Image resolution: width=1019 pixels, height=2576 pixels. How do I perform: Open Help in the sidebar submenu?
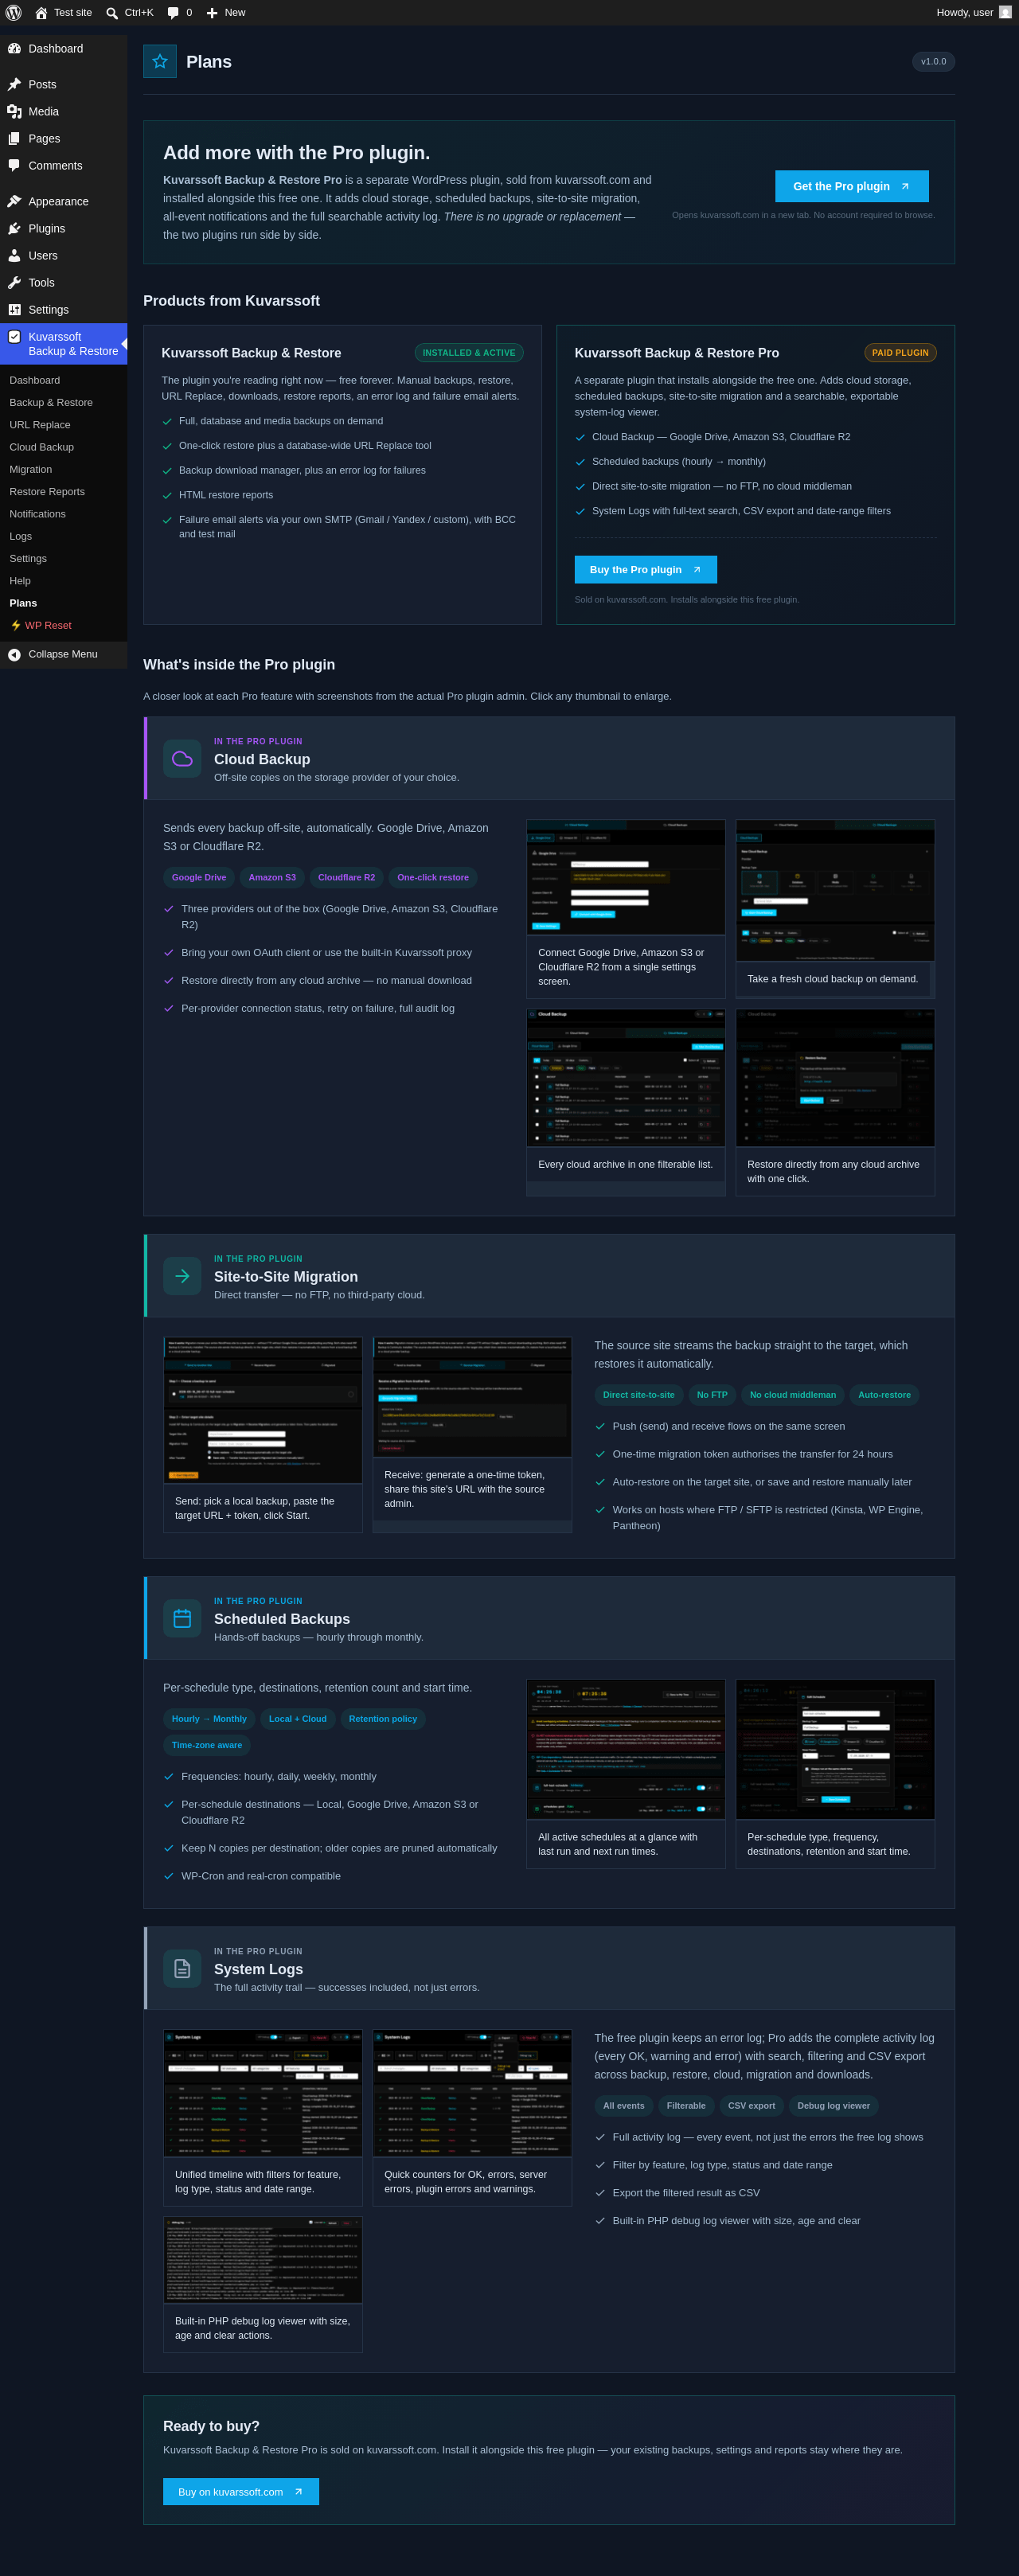tap(20, 581)
